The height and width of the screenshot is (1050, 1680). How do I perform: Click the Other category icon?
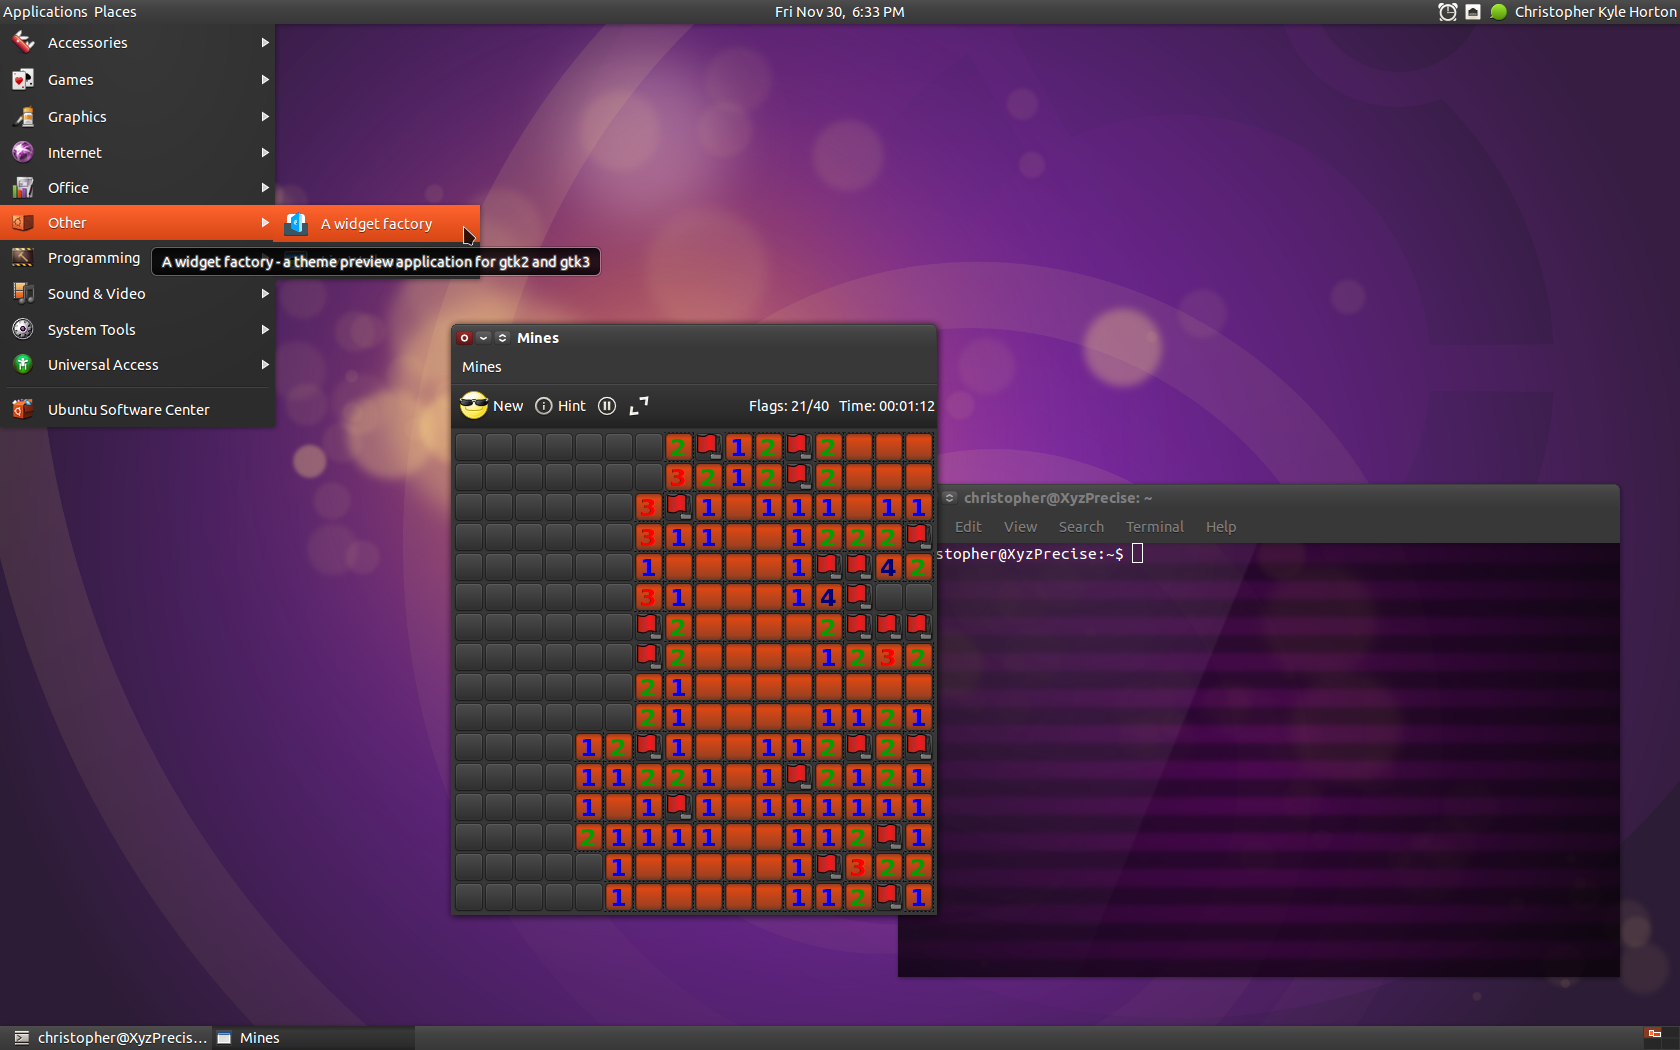pyautogui.click(x=23, y=222)
